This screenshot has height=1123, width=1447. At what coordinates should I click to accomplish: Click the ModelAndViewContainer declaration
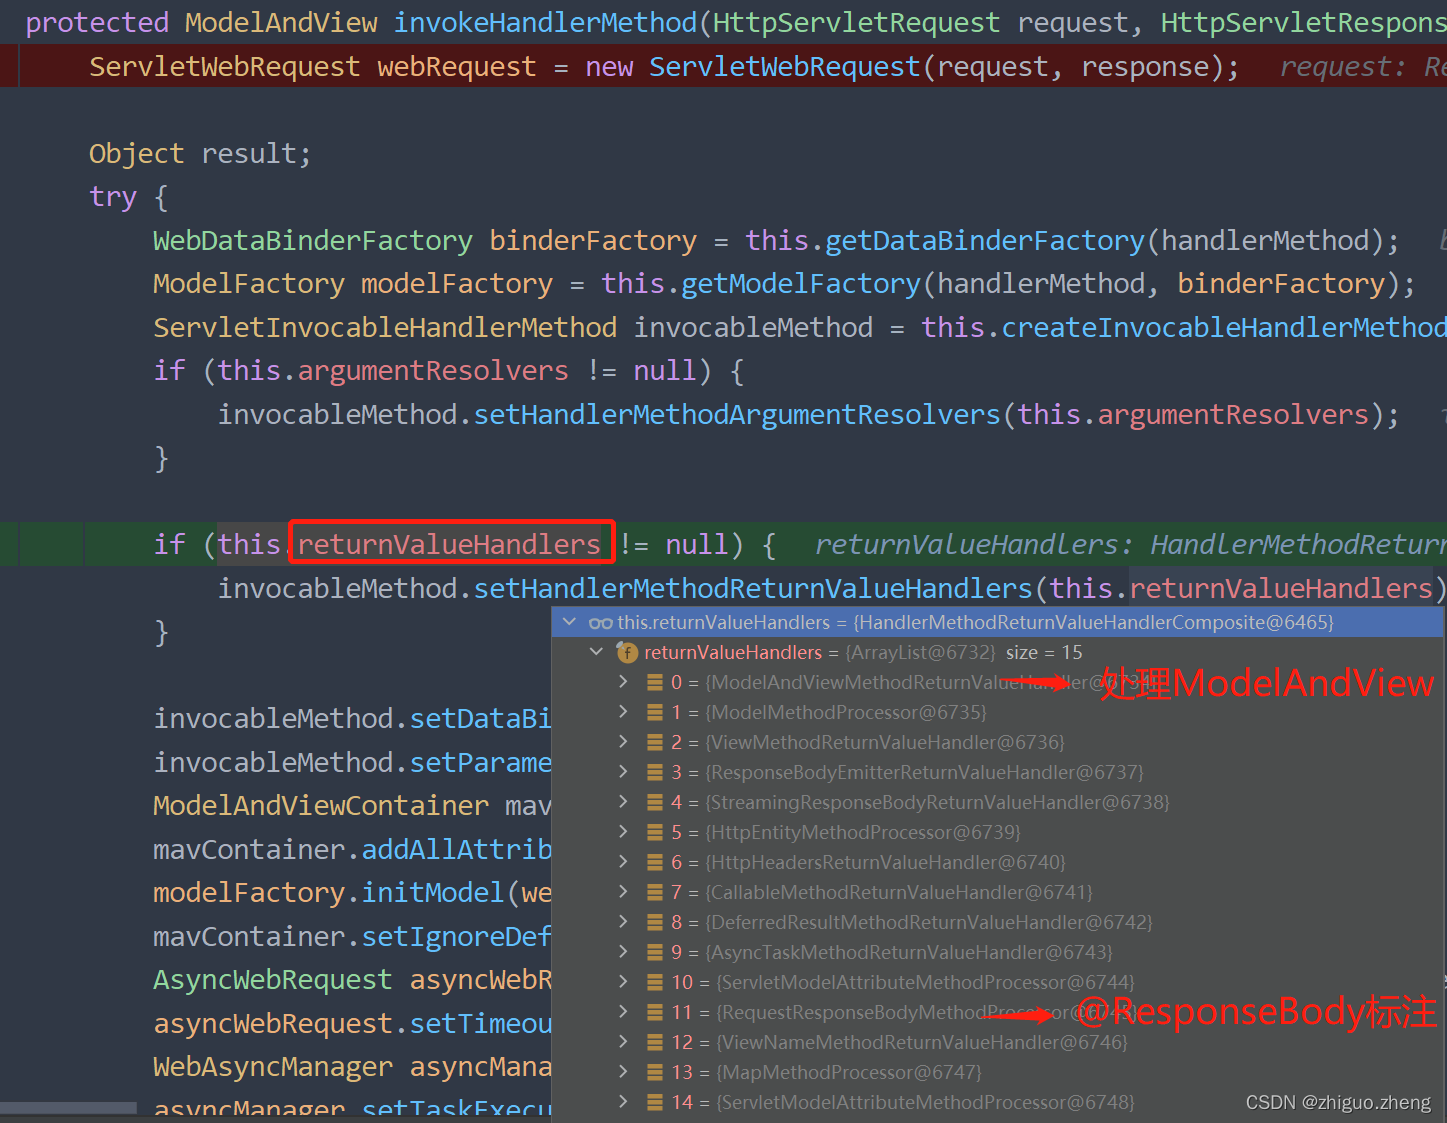coord(352,805)
